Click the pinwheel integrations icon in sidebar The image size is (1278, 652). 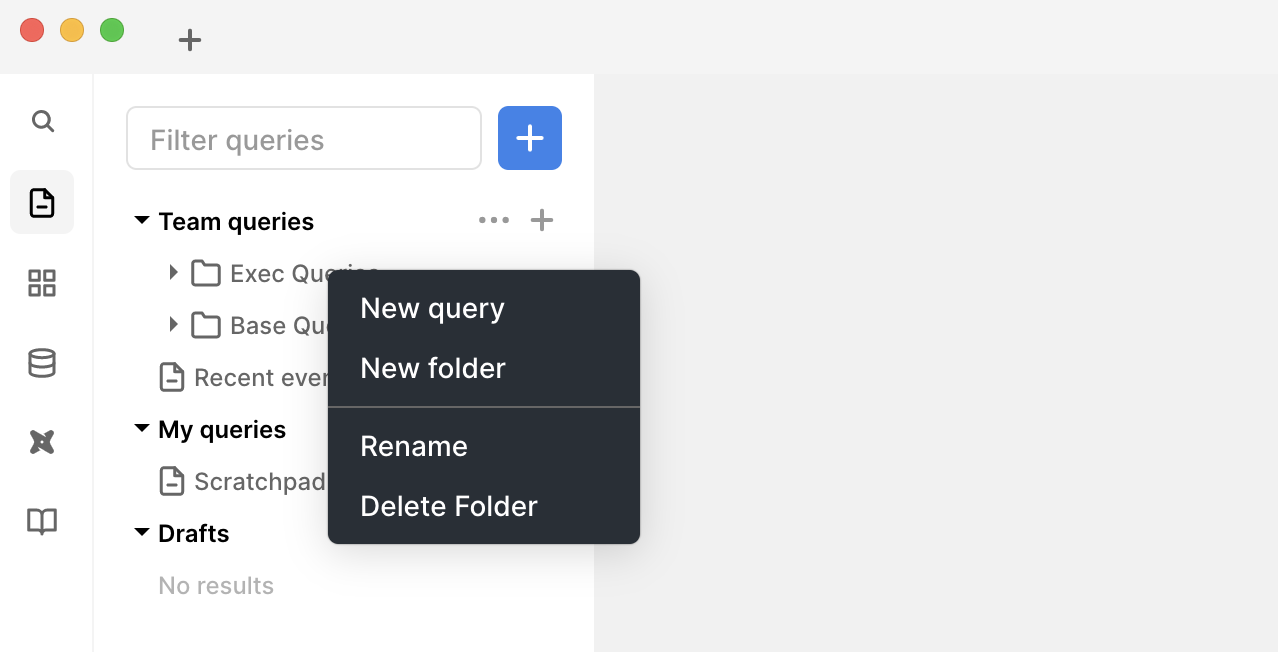click(x=42, y=442)
